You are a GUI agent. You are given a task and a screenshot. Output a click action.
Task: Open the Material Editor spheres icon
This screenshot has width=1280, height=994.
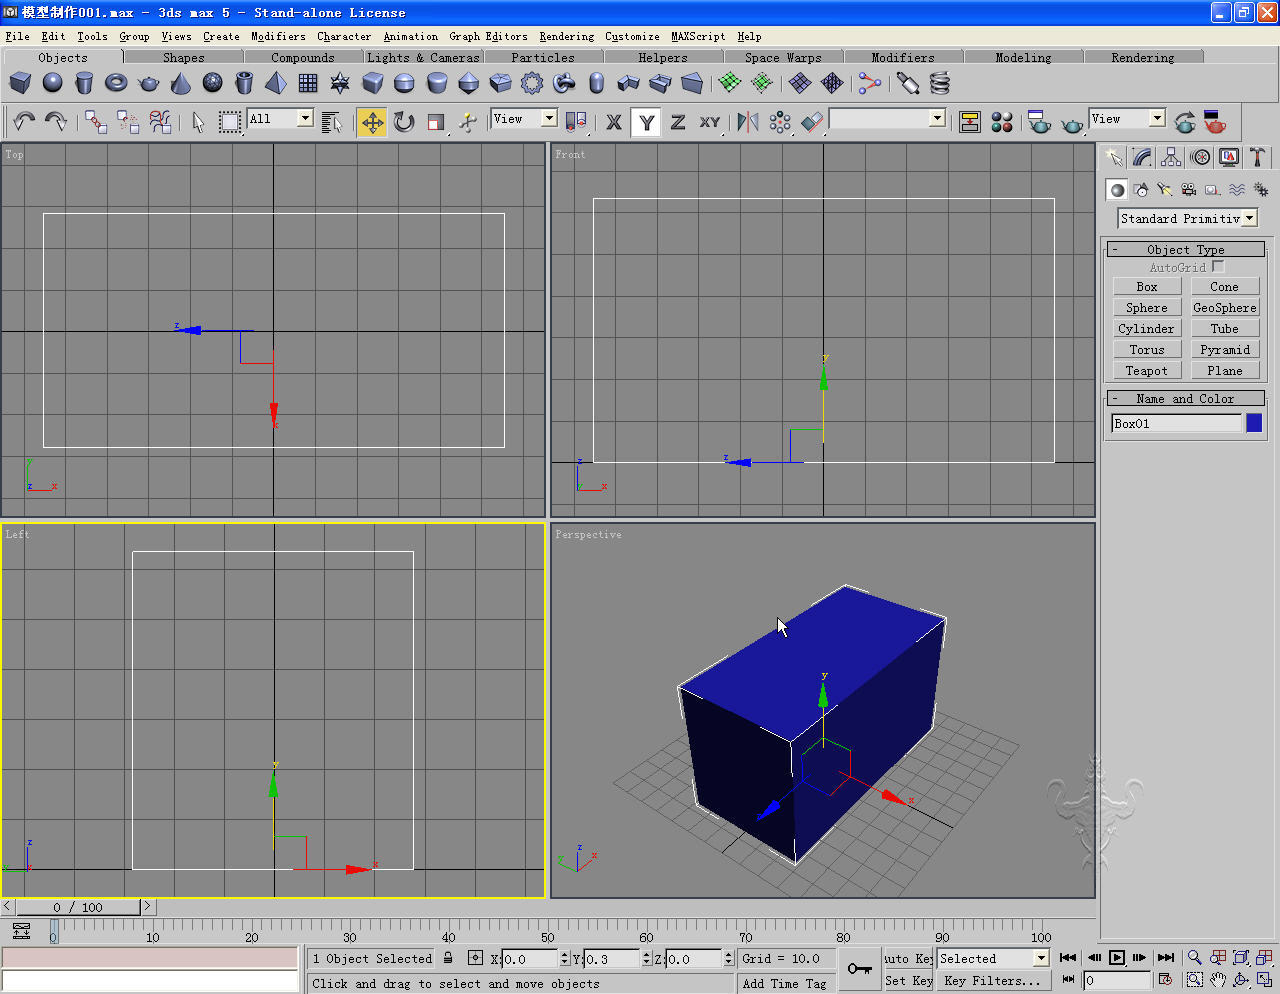point(1002,122)
